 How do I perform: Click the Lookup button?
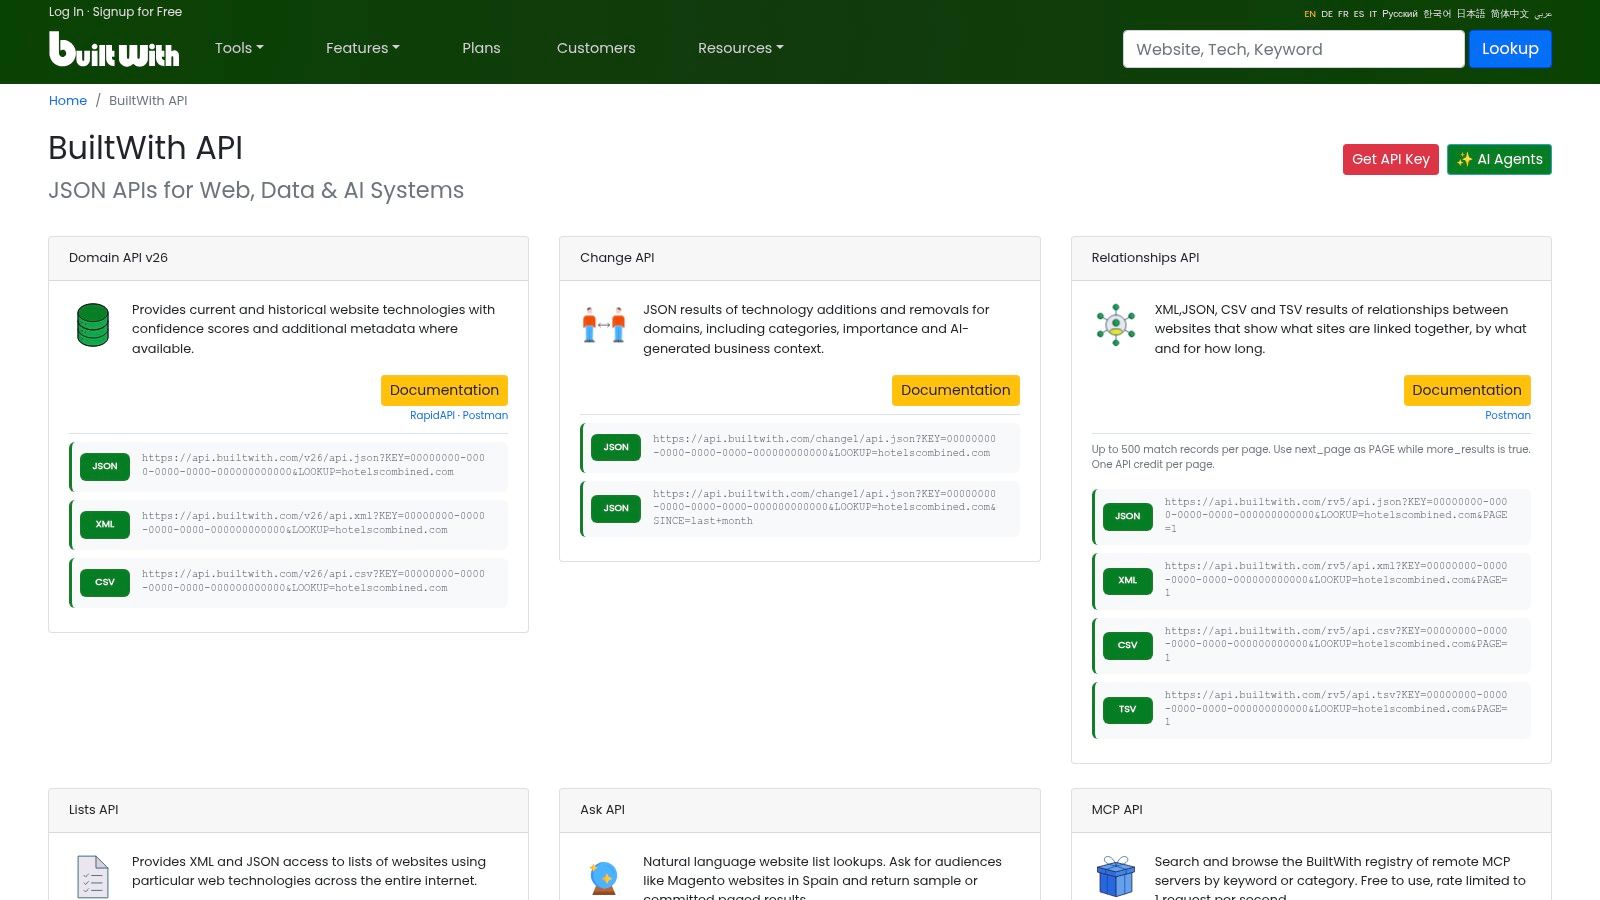click(1510, 49)
